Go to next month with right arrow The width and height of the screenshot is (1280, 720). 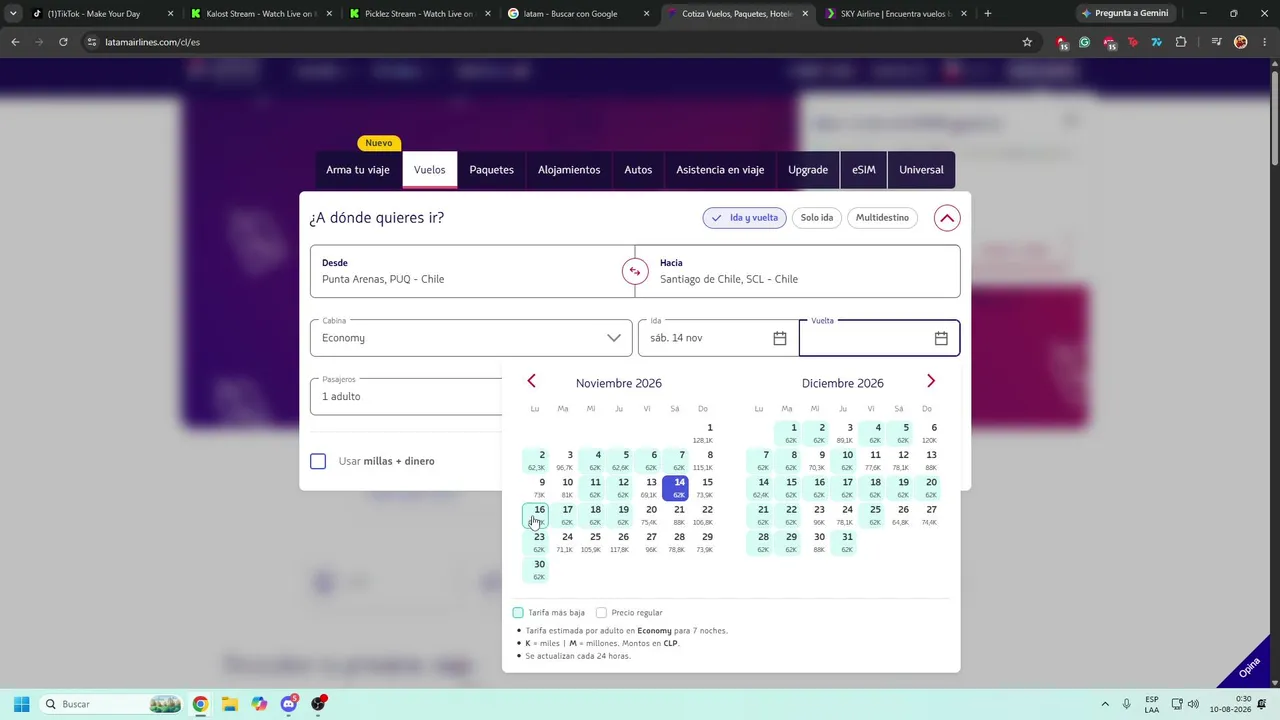(931, 381)
